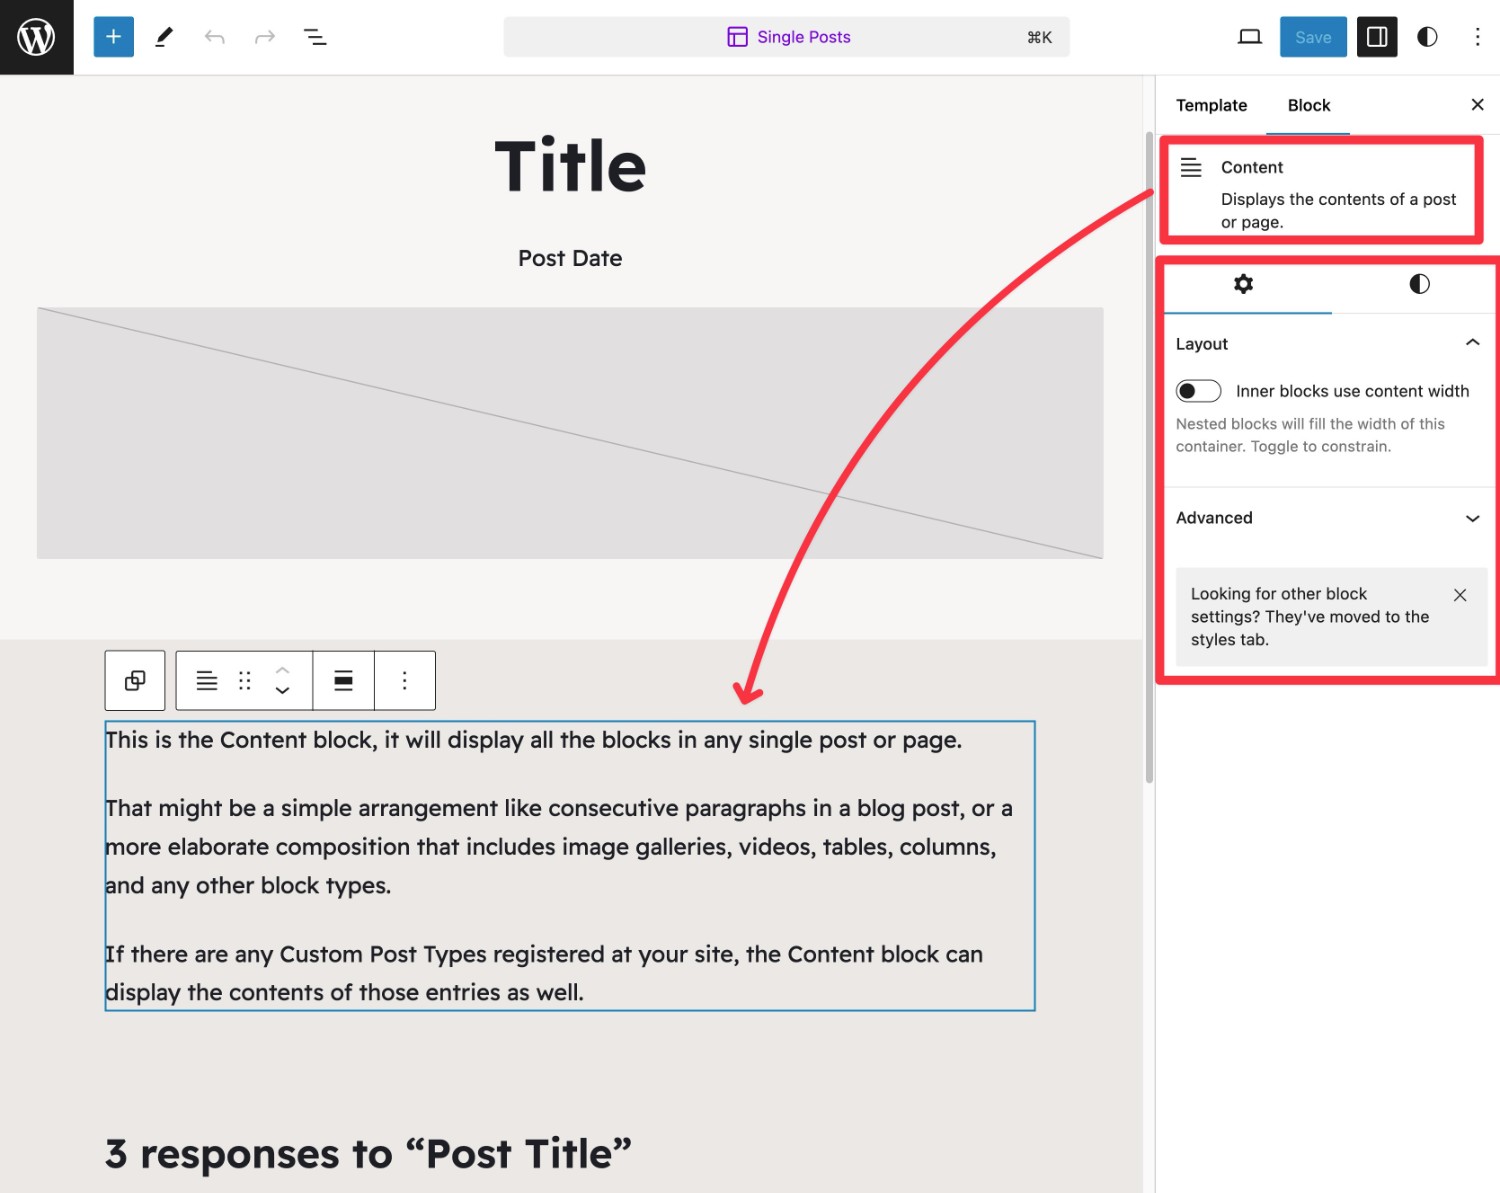Image resolution: width=1500 pixels, height=1193 pixels.
Task: Collapse the Layout panel
Action: pos(1326,343)
